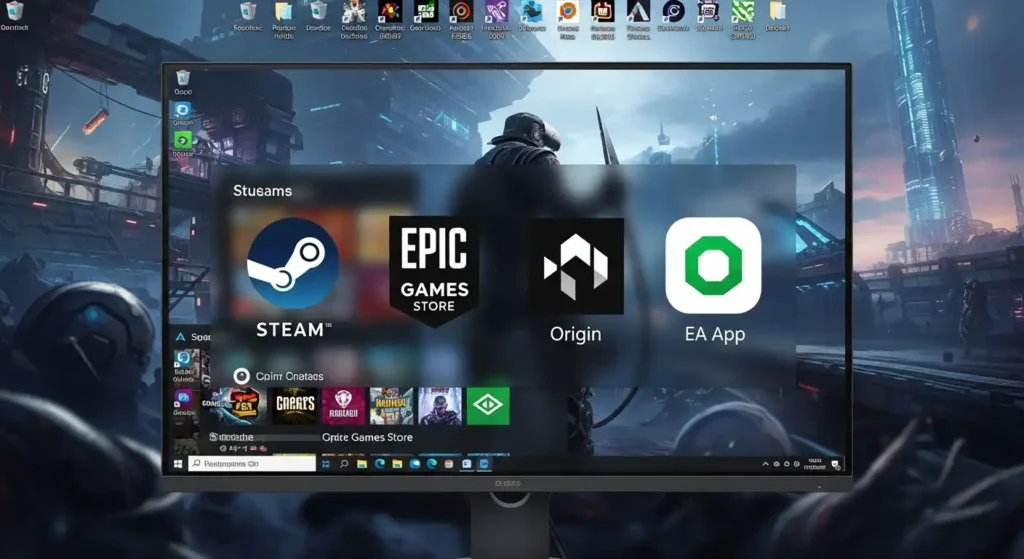Open the notification center icon in tray
Viewport: 1024px width, 559px height.
tap(835, 464)
